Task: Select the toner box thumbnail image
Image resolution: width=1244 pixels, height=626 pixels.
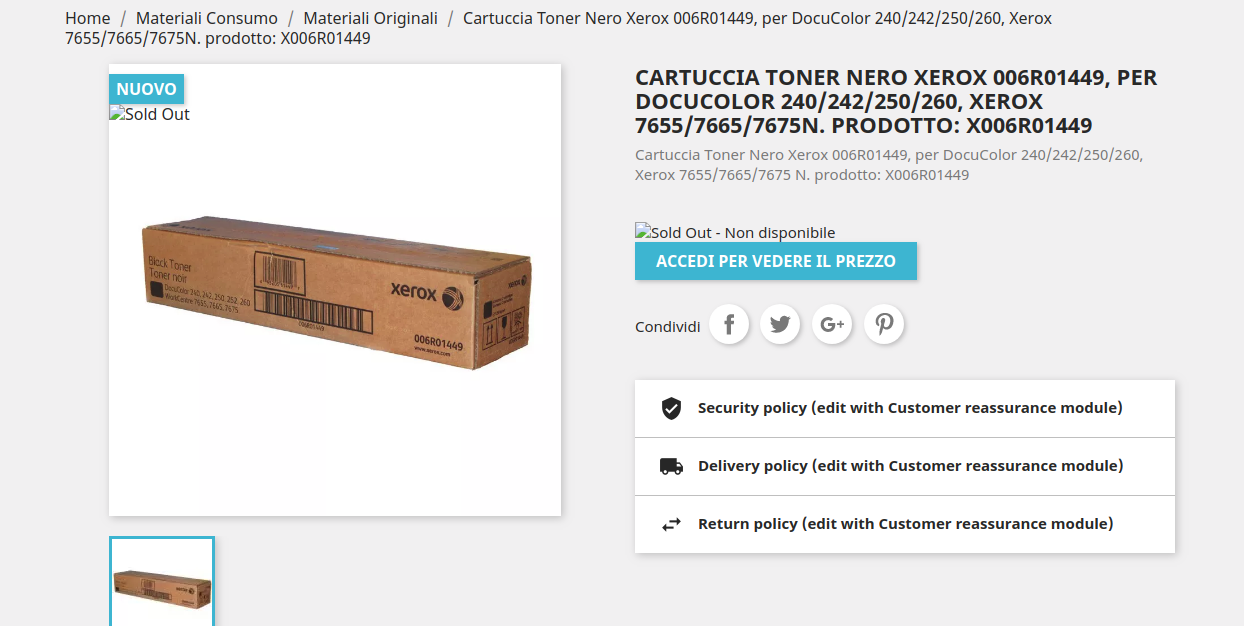Action: click(162, 582)
